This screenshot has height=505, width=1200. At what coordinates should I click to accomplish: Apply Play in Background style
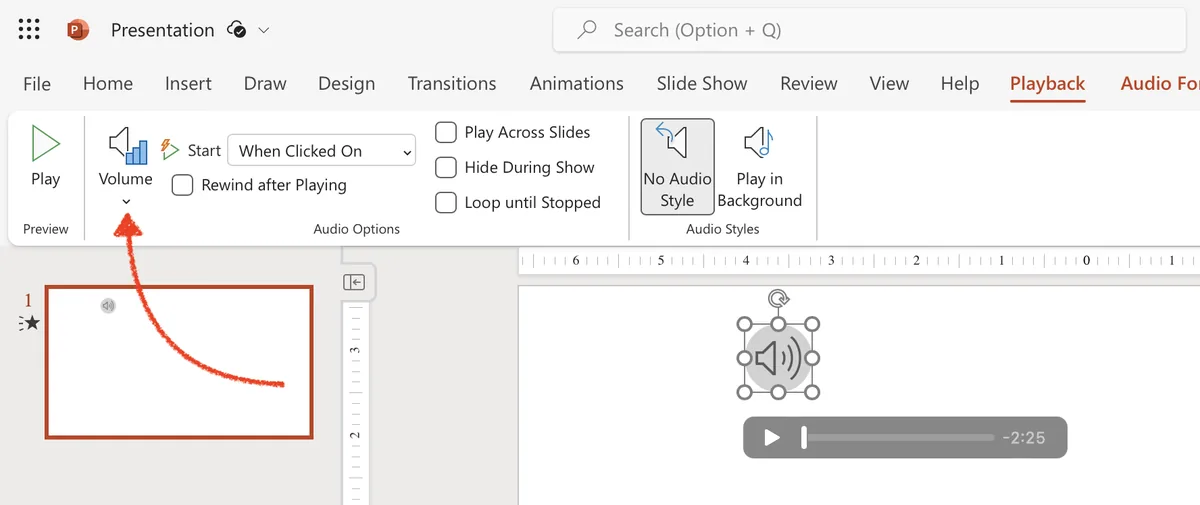click(760, 166)
